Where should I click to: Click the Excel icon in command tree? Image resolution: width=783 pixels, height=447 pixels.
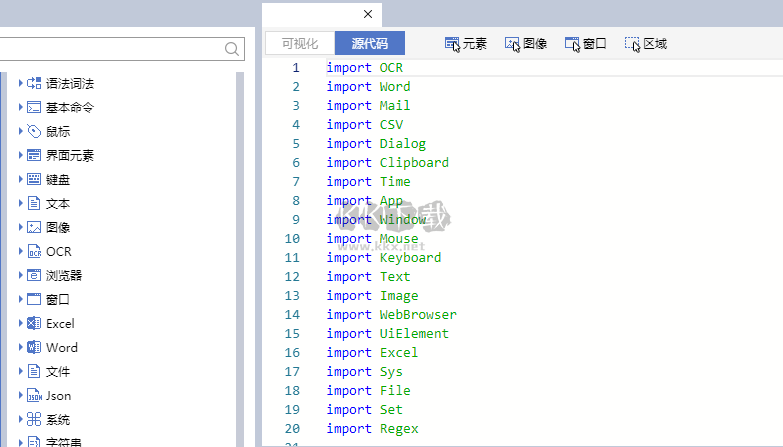point(34,323)
